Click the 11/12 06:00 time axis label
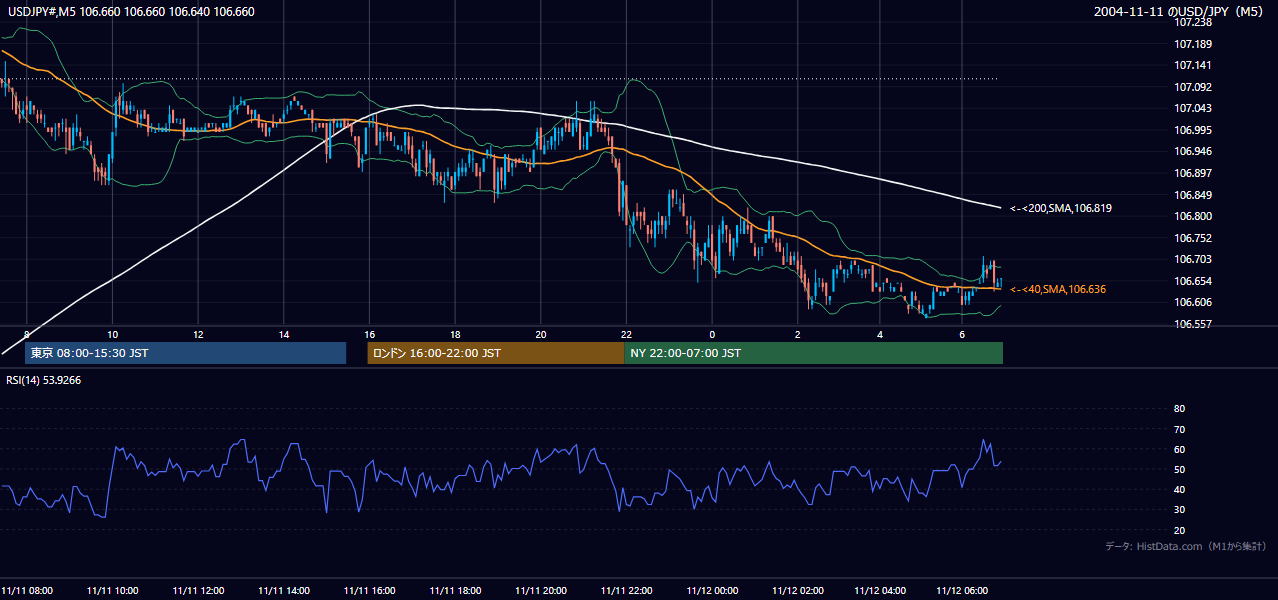The image size is (1278, 600). (x=962, y=591)
